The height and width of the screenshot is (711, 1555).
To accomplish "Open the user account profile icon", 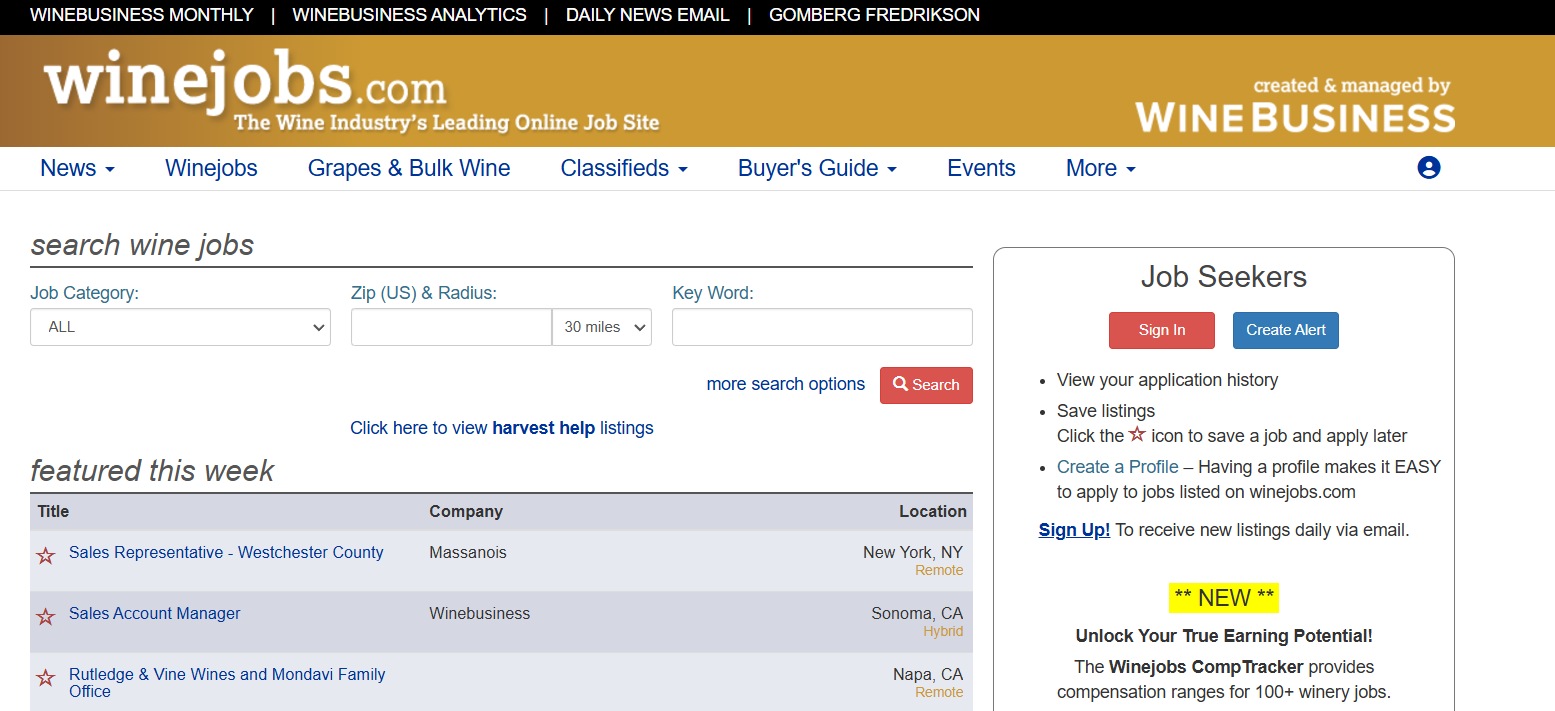I will (x=1428, y=168).
